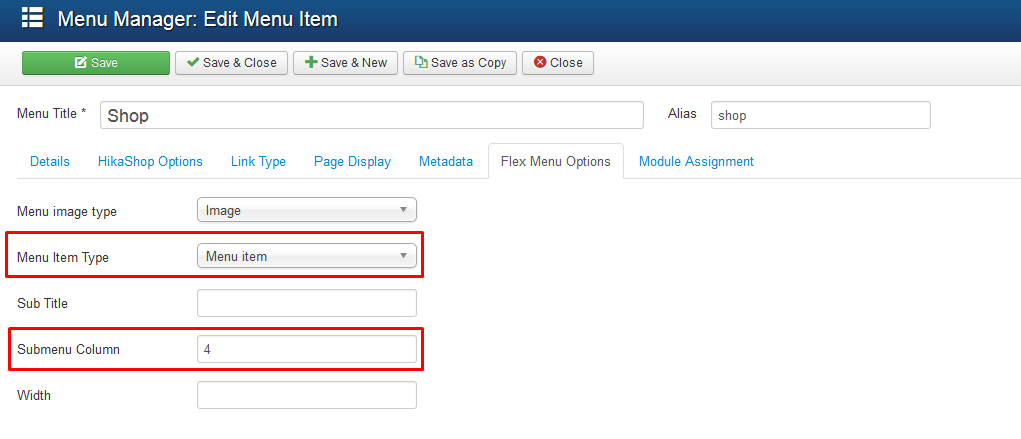The width and height of the screenshot is (1021, 439).
Task: Open the Metadata tab
Action: tap(445, 162)
